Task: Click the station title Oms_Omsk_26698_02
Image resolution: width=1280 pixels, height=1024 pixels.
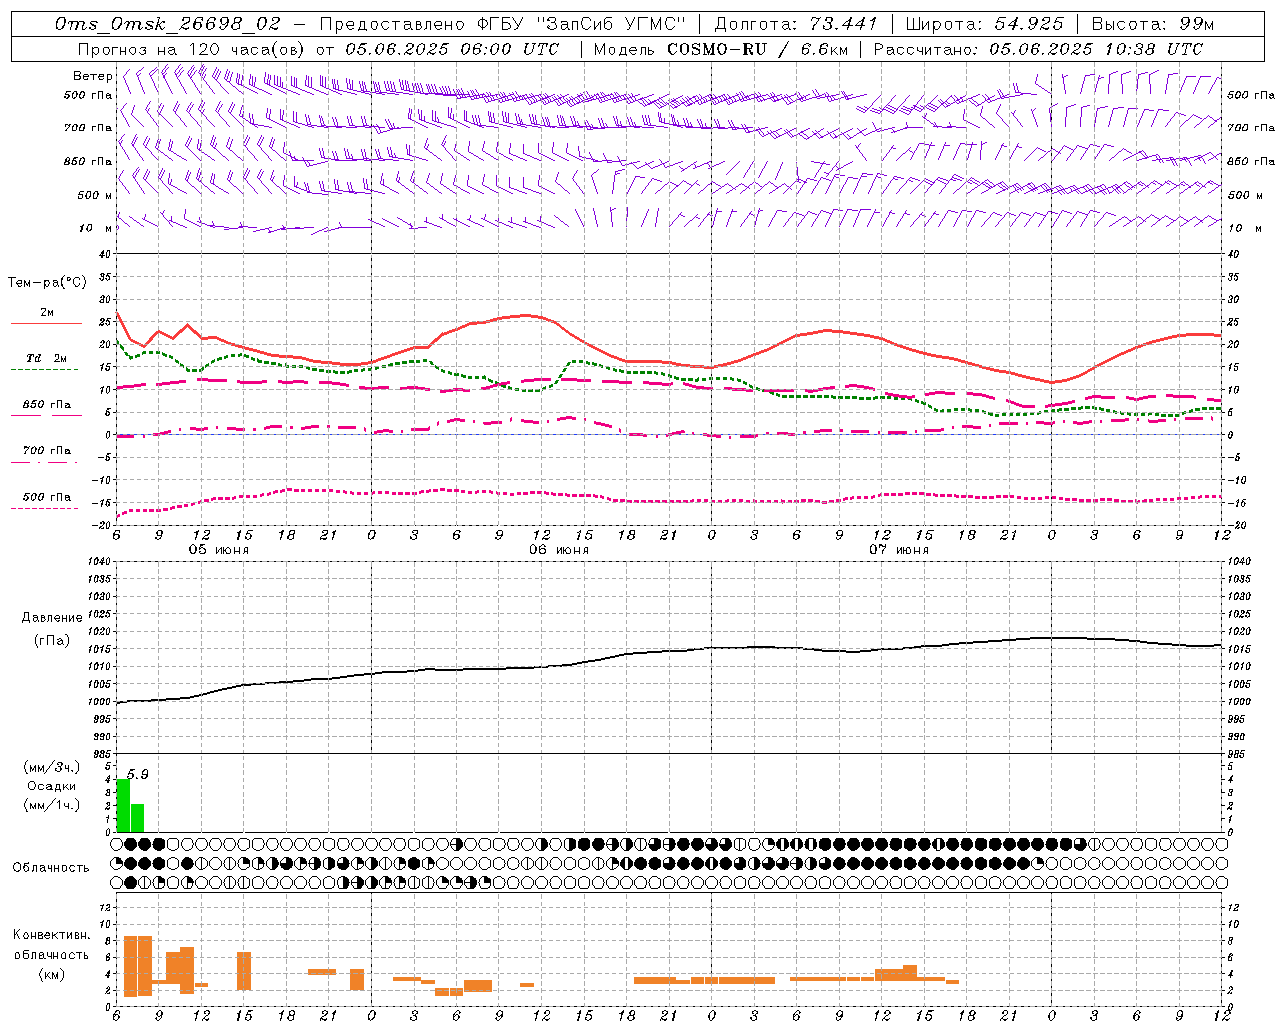Action: [x=168, y=23]
